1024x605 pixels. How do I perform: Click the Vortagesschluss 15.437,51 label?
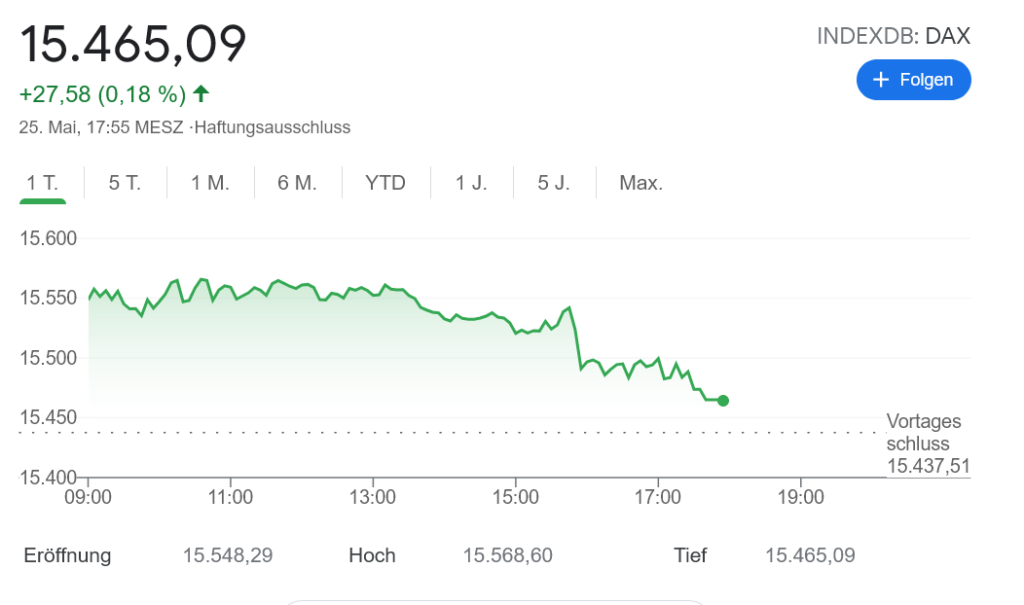[927, 444]
